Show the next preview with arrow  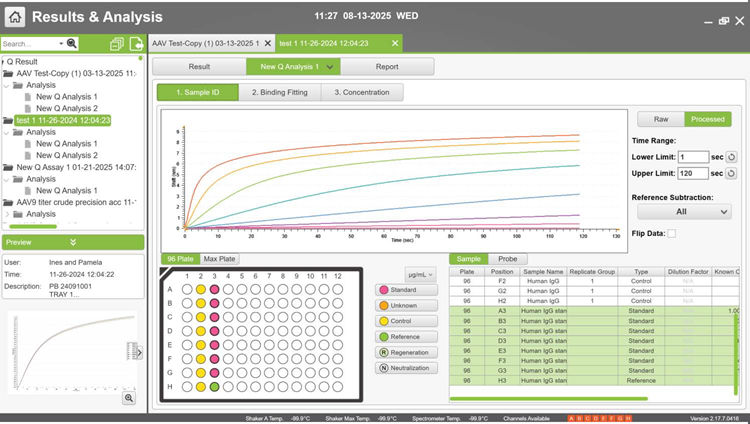click(x=139, y=352)
